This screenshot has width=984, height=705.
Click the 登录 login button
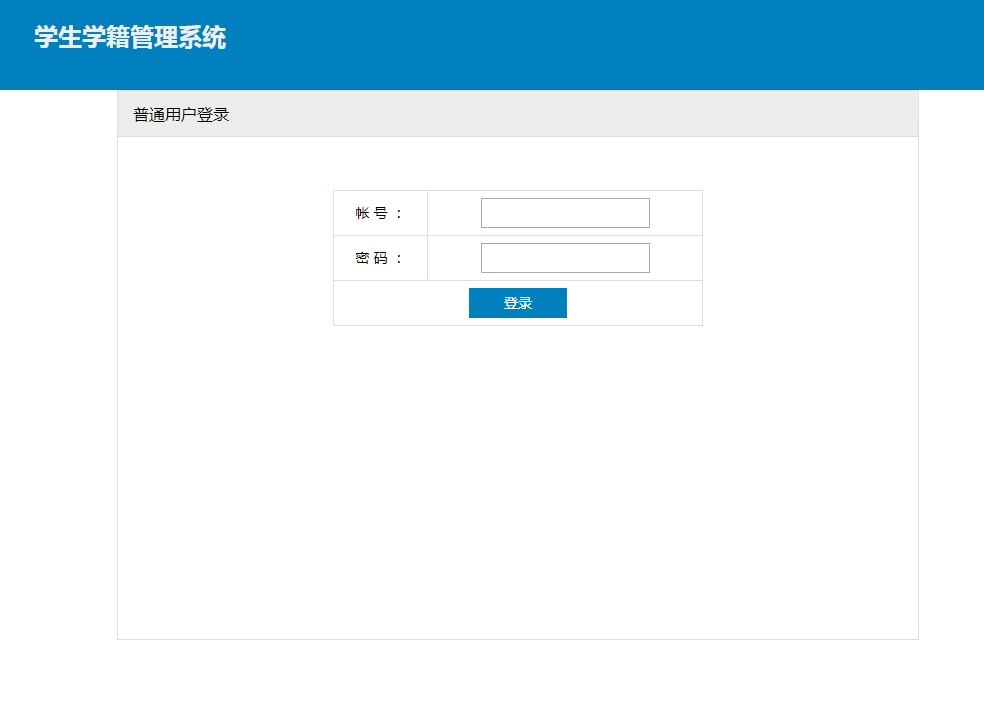pos(518,303)
